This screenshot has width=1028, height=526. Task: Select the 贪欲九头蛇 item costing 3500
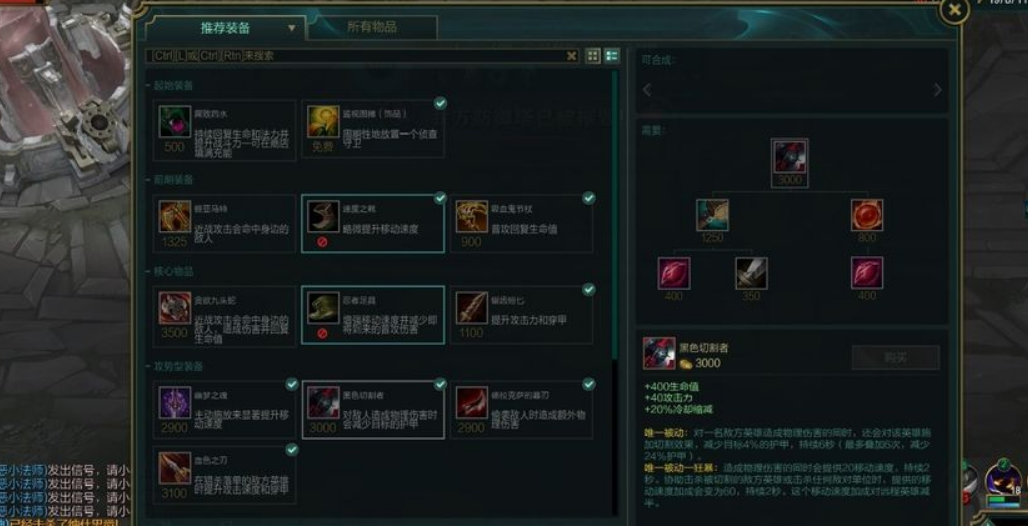tap(224, 315)
